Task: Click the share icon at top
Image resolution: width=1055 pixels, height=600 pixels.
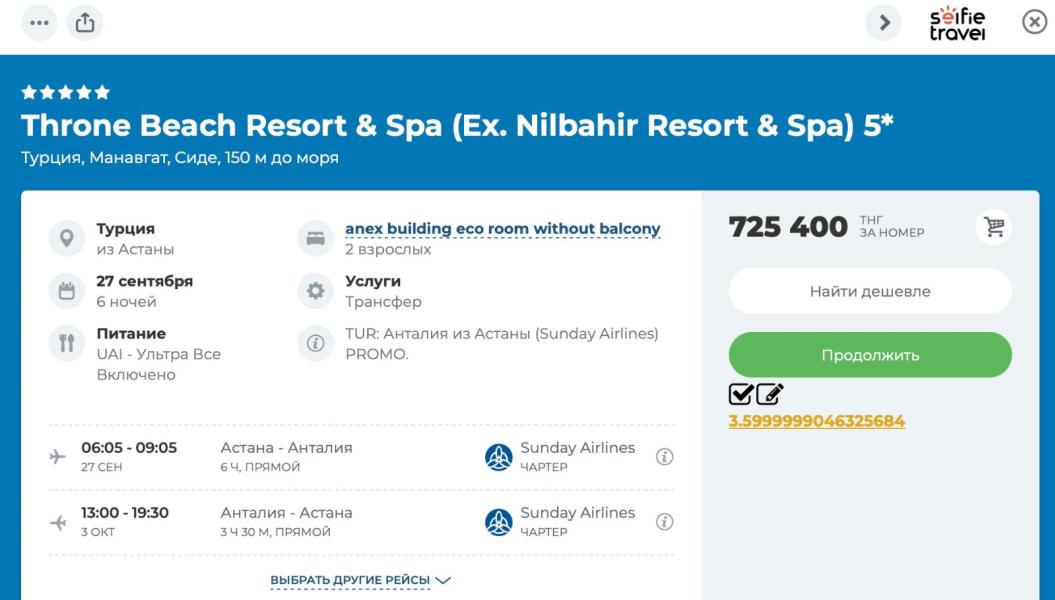Action: pos(85,22)
